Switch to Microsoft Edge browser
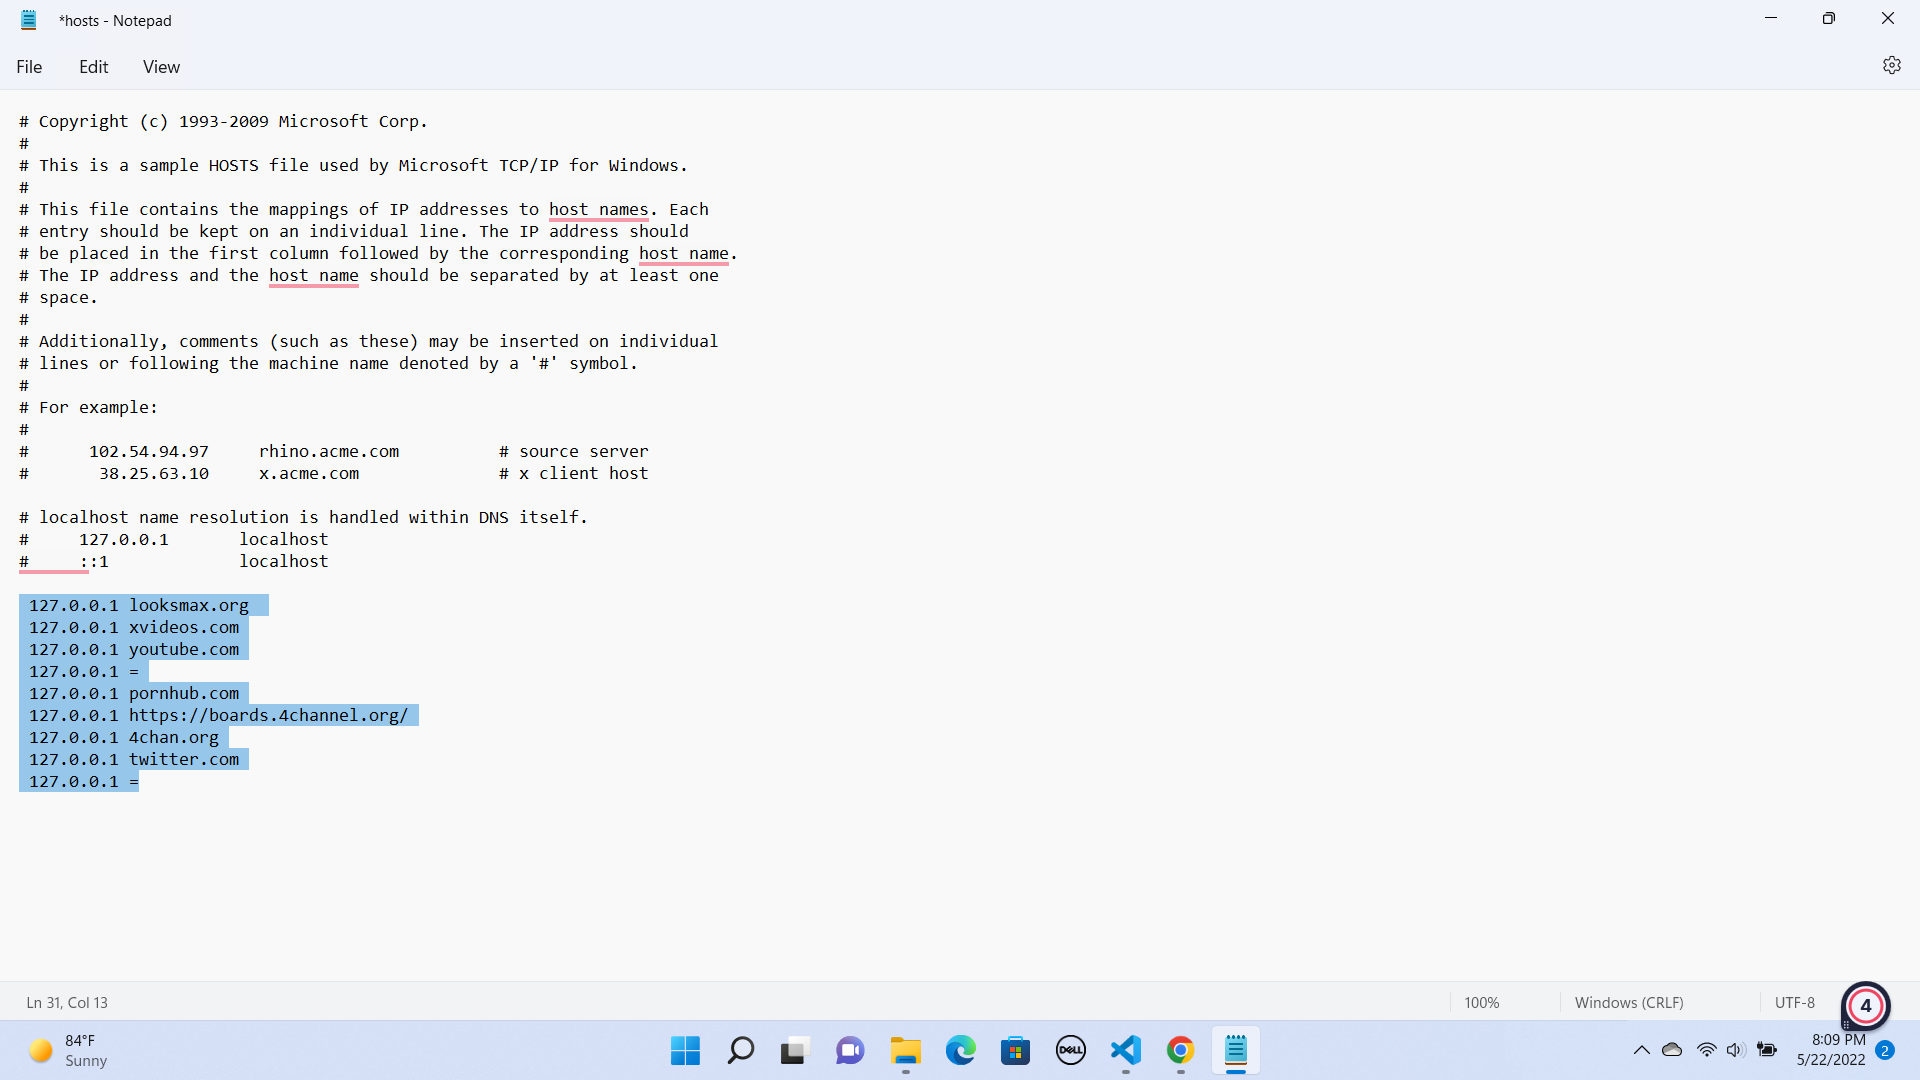The height and width of the screenshot is (1080, 1920). [960, 1050]
